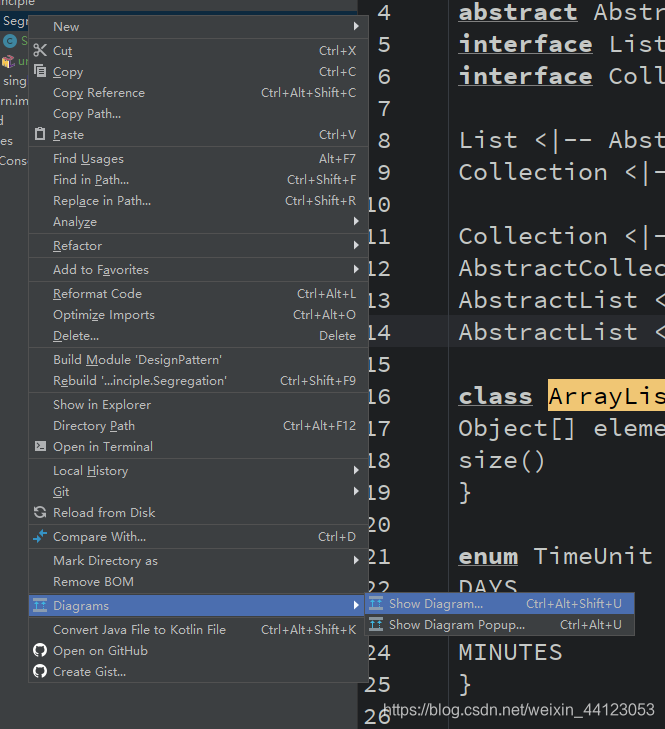This screenshot has width=665, height=729.
Task: Click 'MINUTES' text in editor
Action: point(511,652)
